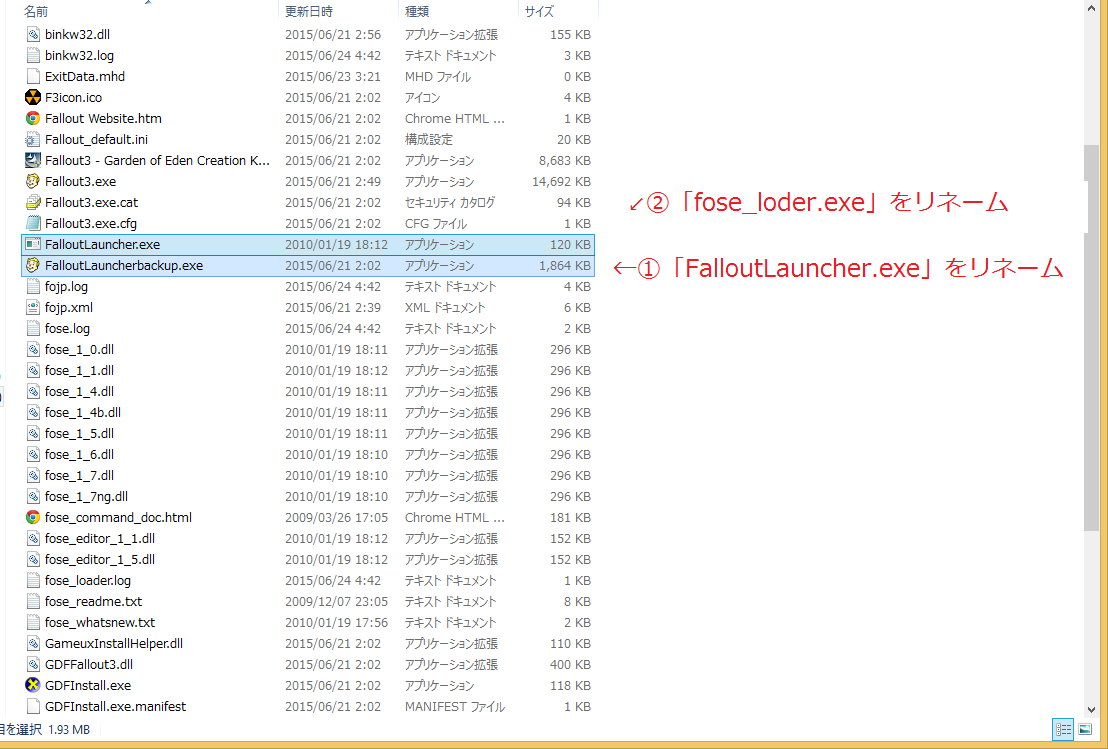Click the scrollbar down arrow
Screen dimensions: 1108x749
[1091, 710]
